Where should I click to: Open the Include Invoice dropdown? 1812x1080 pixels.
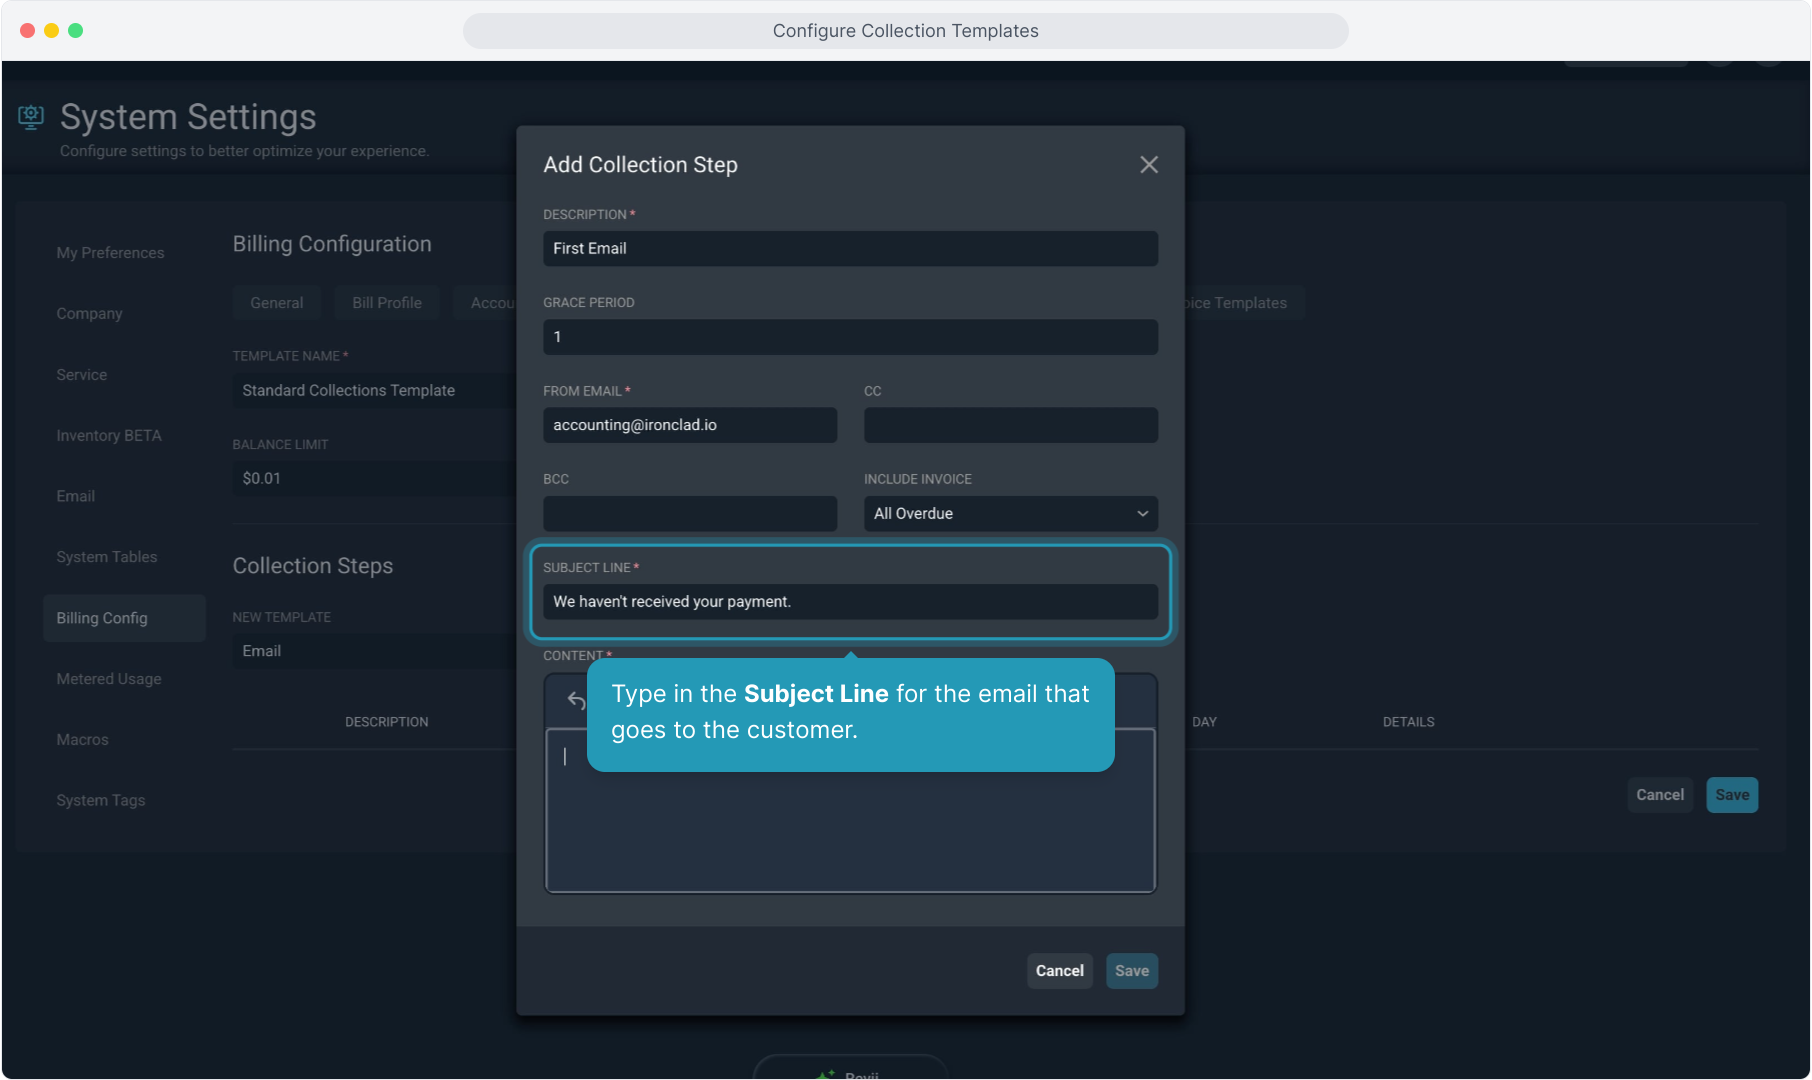point(1010,514)
